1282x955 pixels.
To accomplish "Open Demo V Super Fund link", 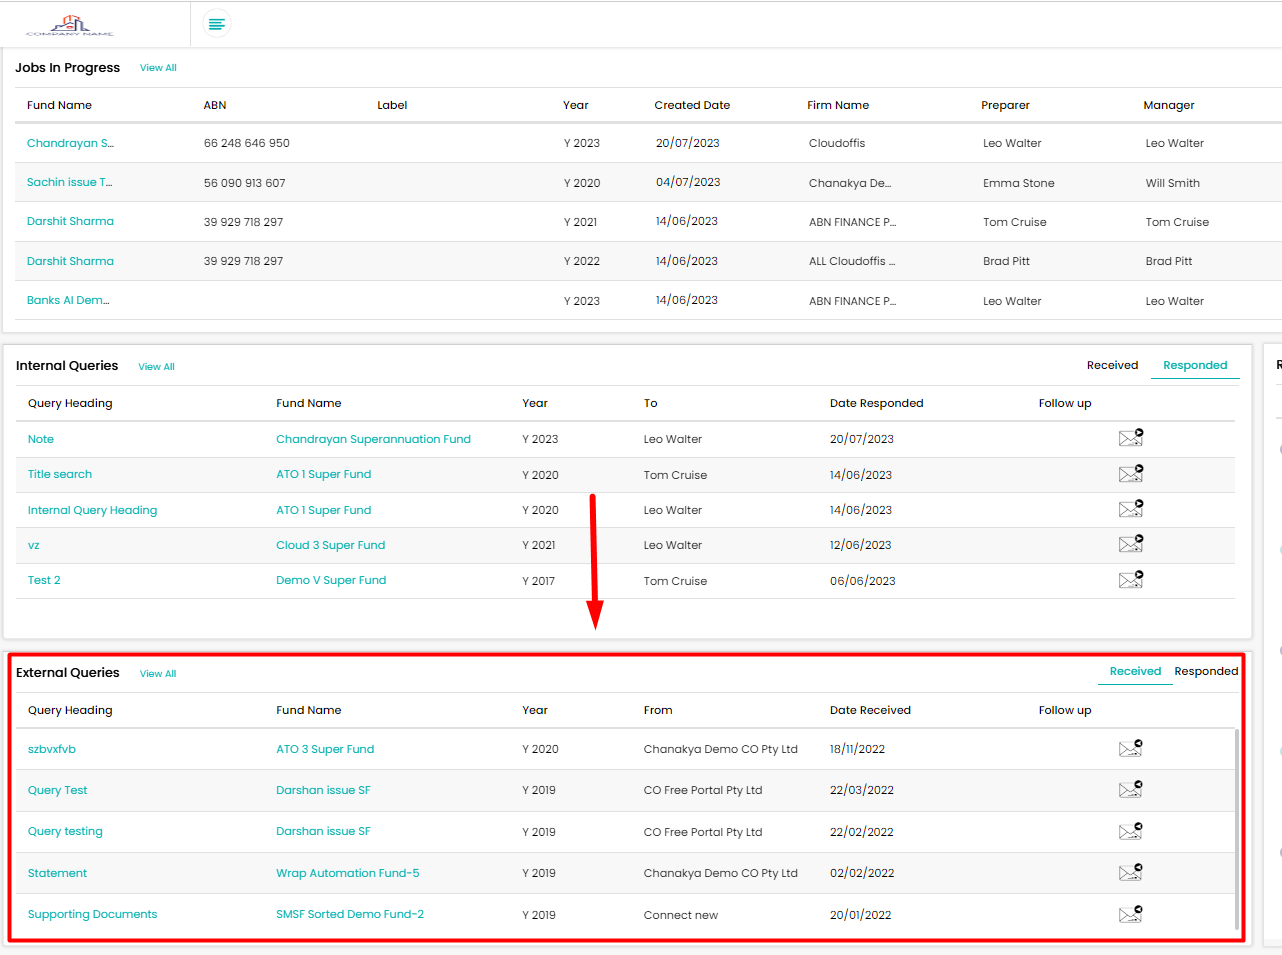I will 331,580.
